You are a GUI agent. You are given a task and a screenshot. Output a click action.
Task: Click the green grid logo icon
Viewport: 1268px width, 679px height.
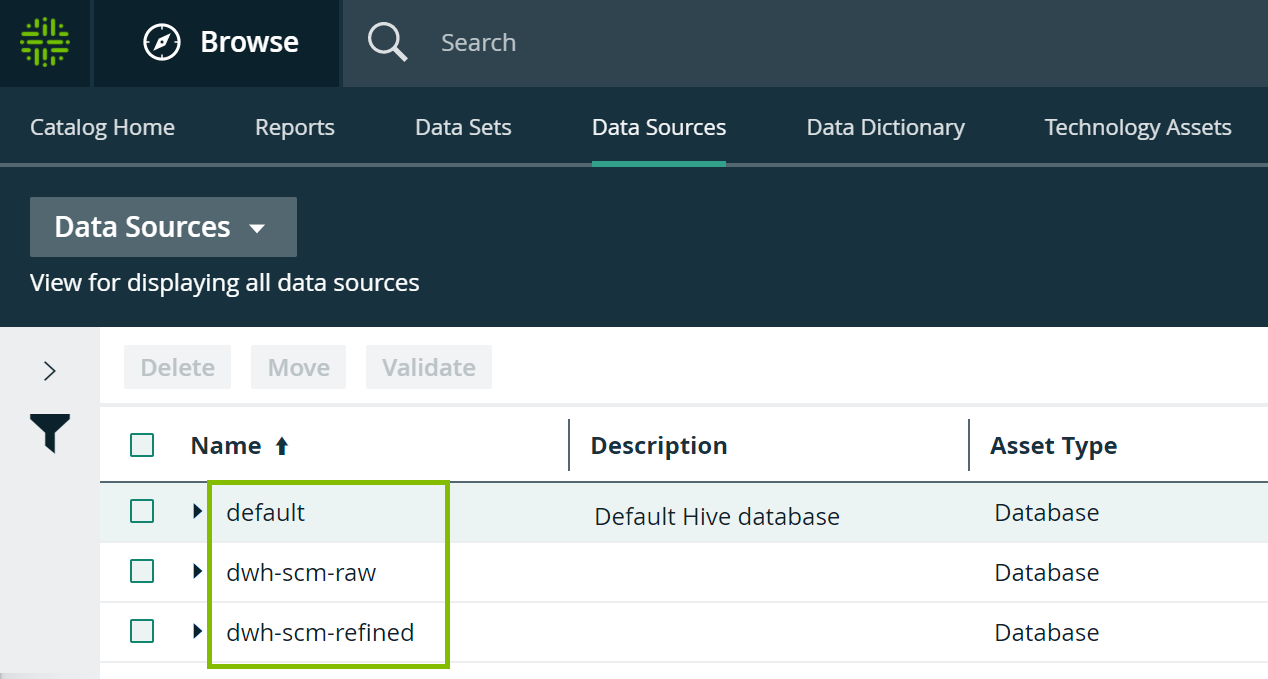(x=45, y=43)
